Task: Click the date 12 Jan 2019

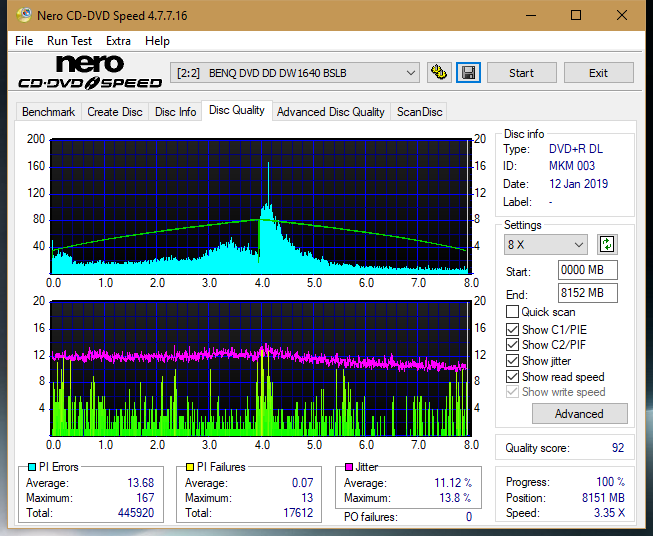Action: click(578, 184)
